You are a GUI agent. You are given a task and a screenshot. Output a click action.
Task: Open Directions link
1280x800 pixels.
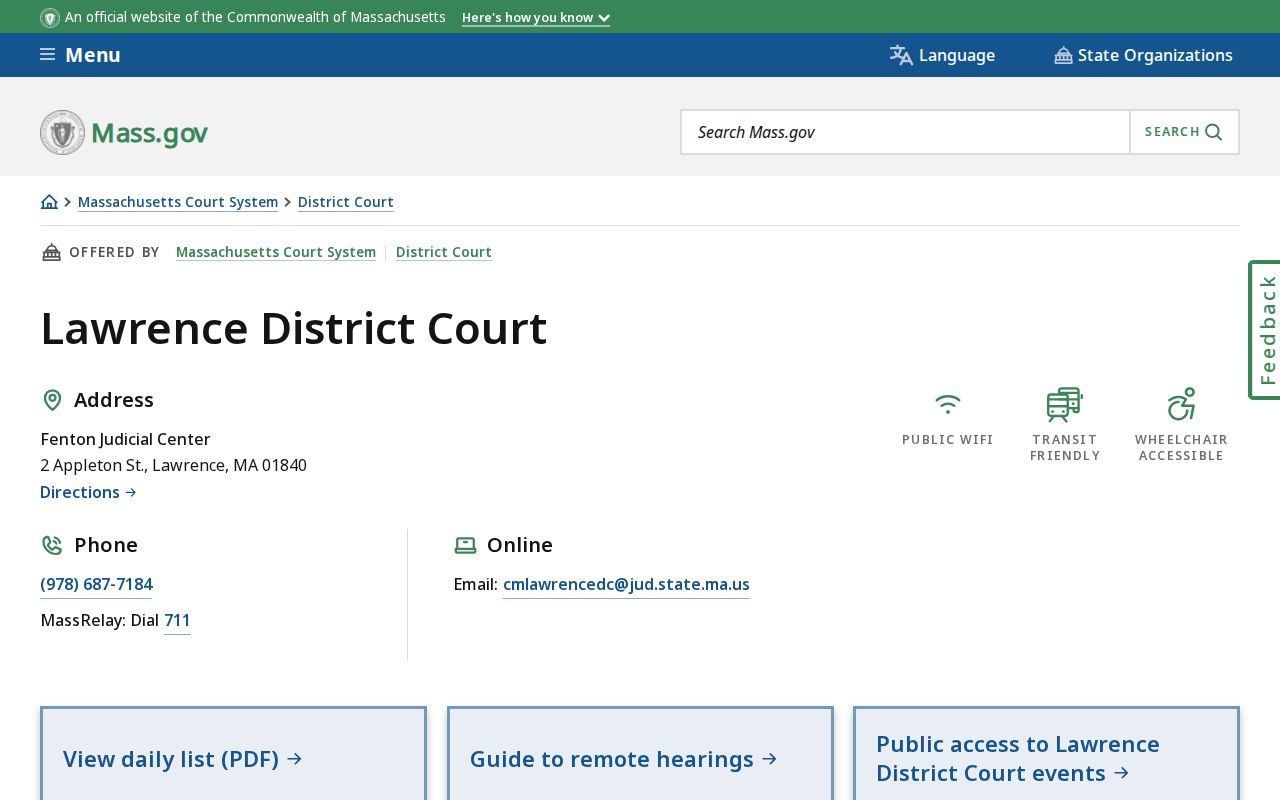[88, 492]
